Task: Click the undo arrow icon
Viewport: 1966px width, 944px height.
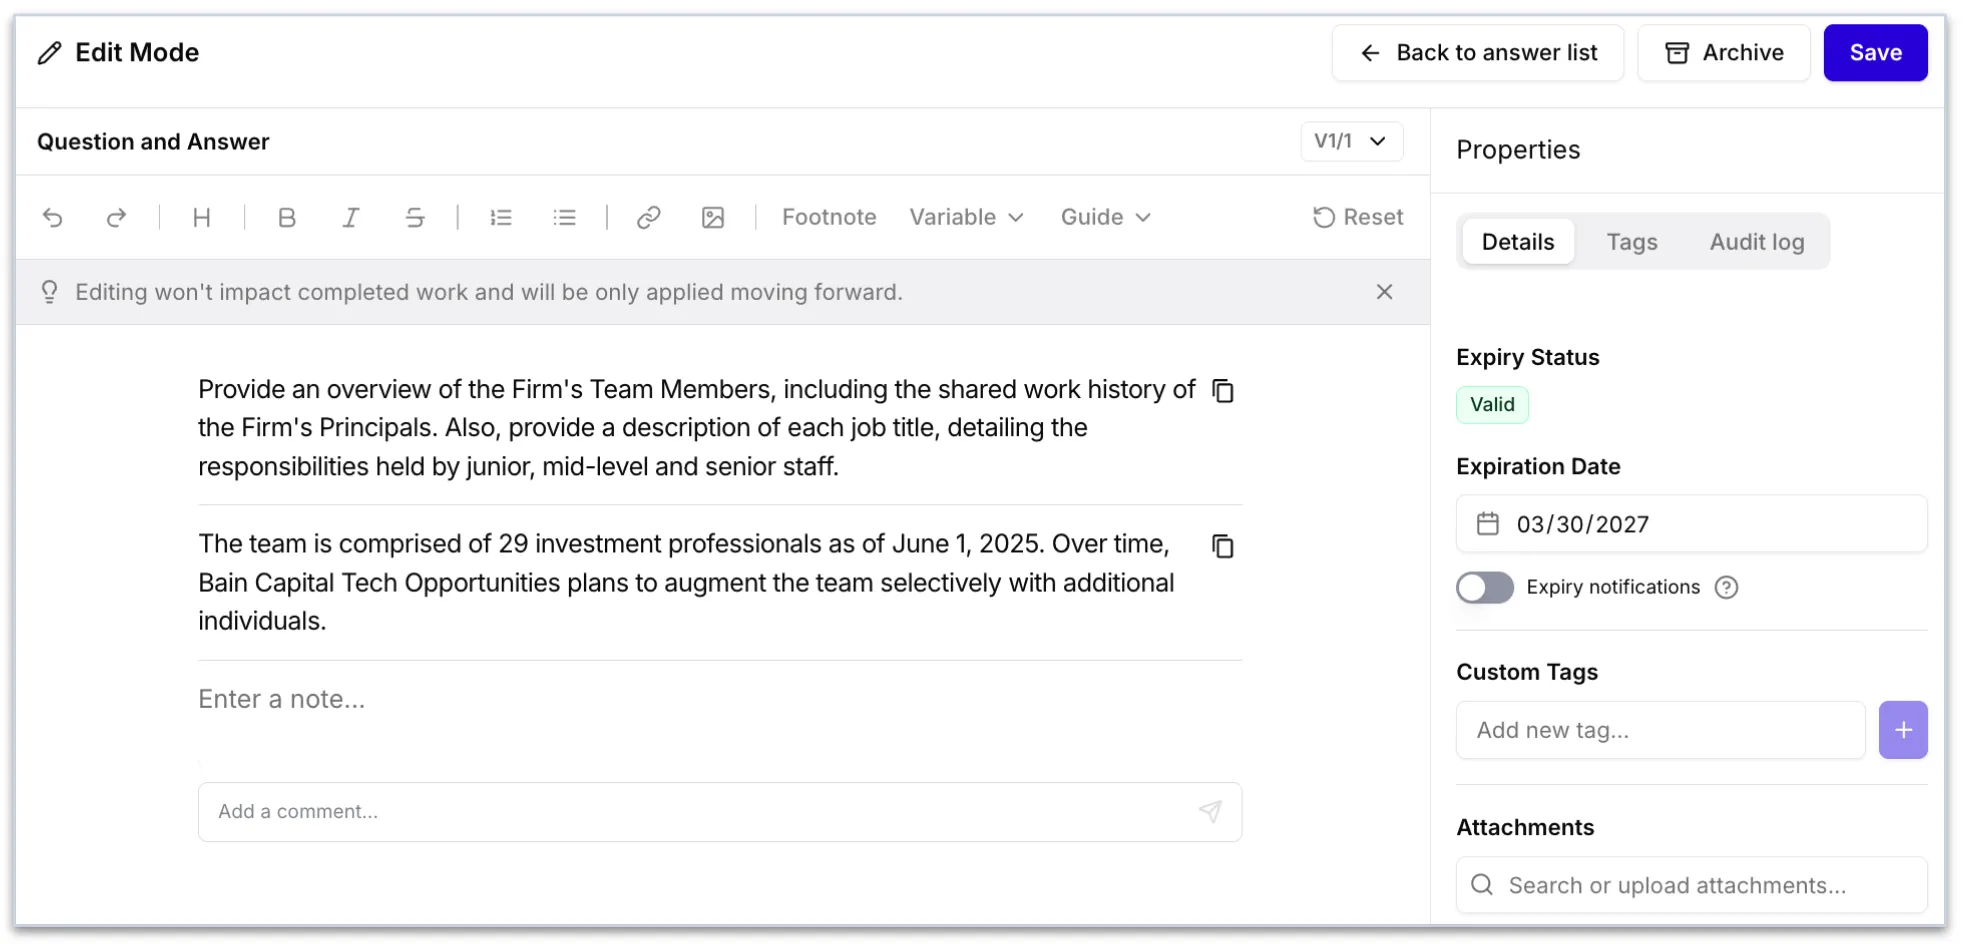Action: pyautogui.click(x=53, y=217)
